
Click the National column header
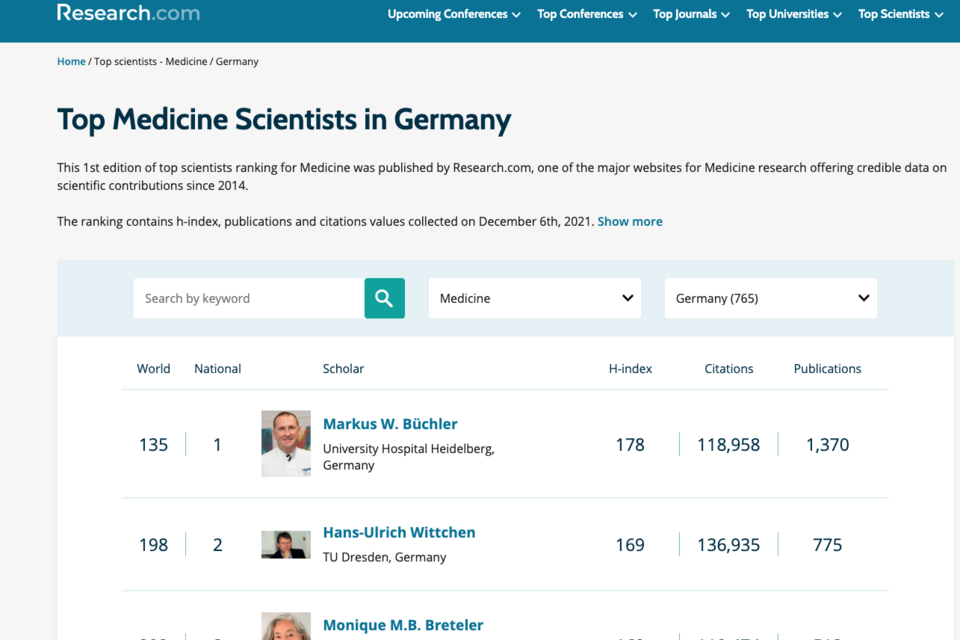click(x=217, y=369)
